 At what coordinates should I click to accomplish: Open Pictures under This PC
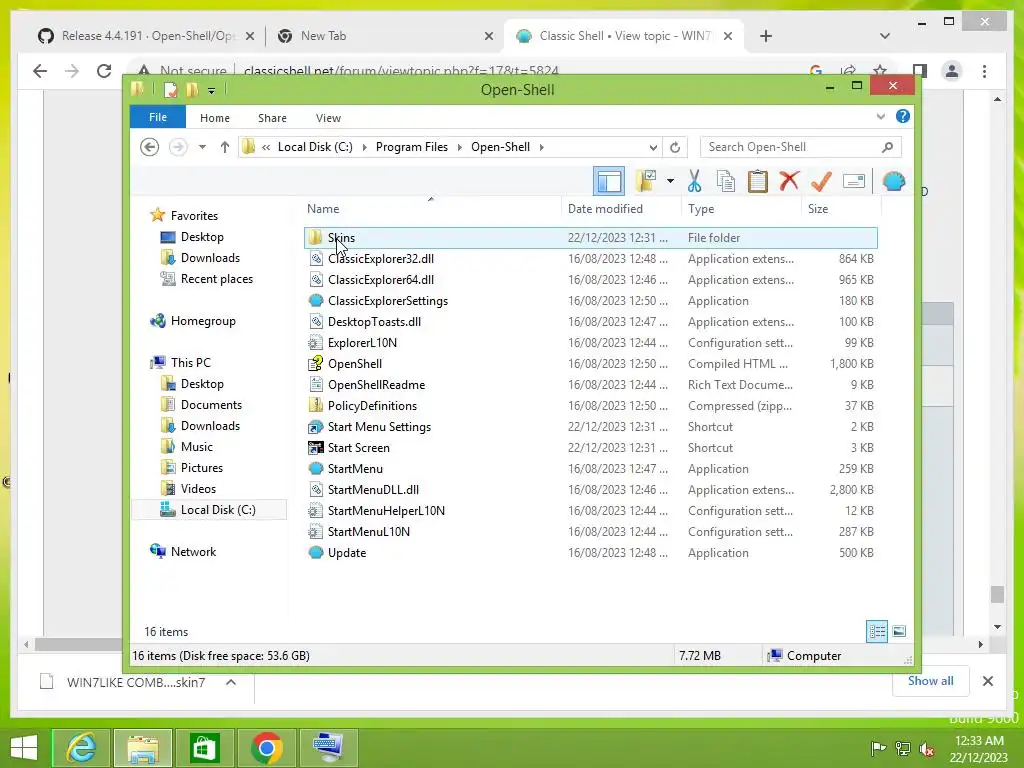pyautogui.click(x=201, y=468)
